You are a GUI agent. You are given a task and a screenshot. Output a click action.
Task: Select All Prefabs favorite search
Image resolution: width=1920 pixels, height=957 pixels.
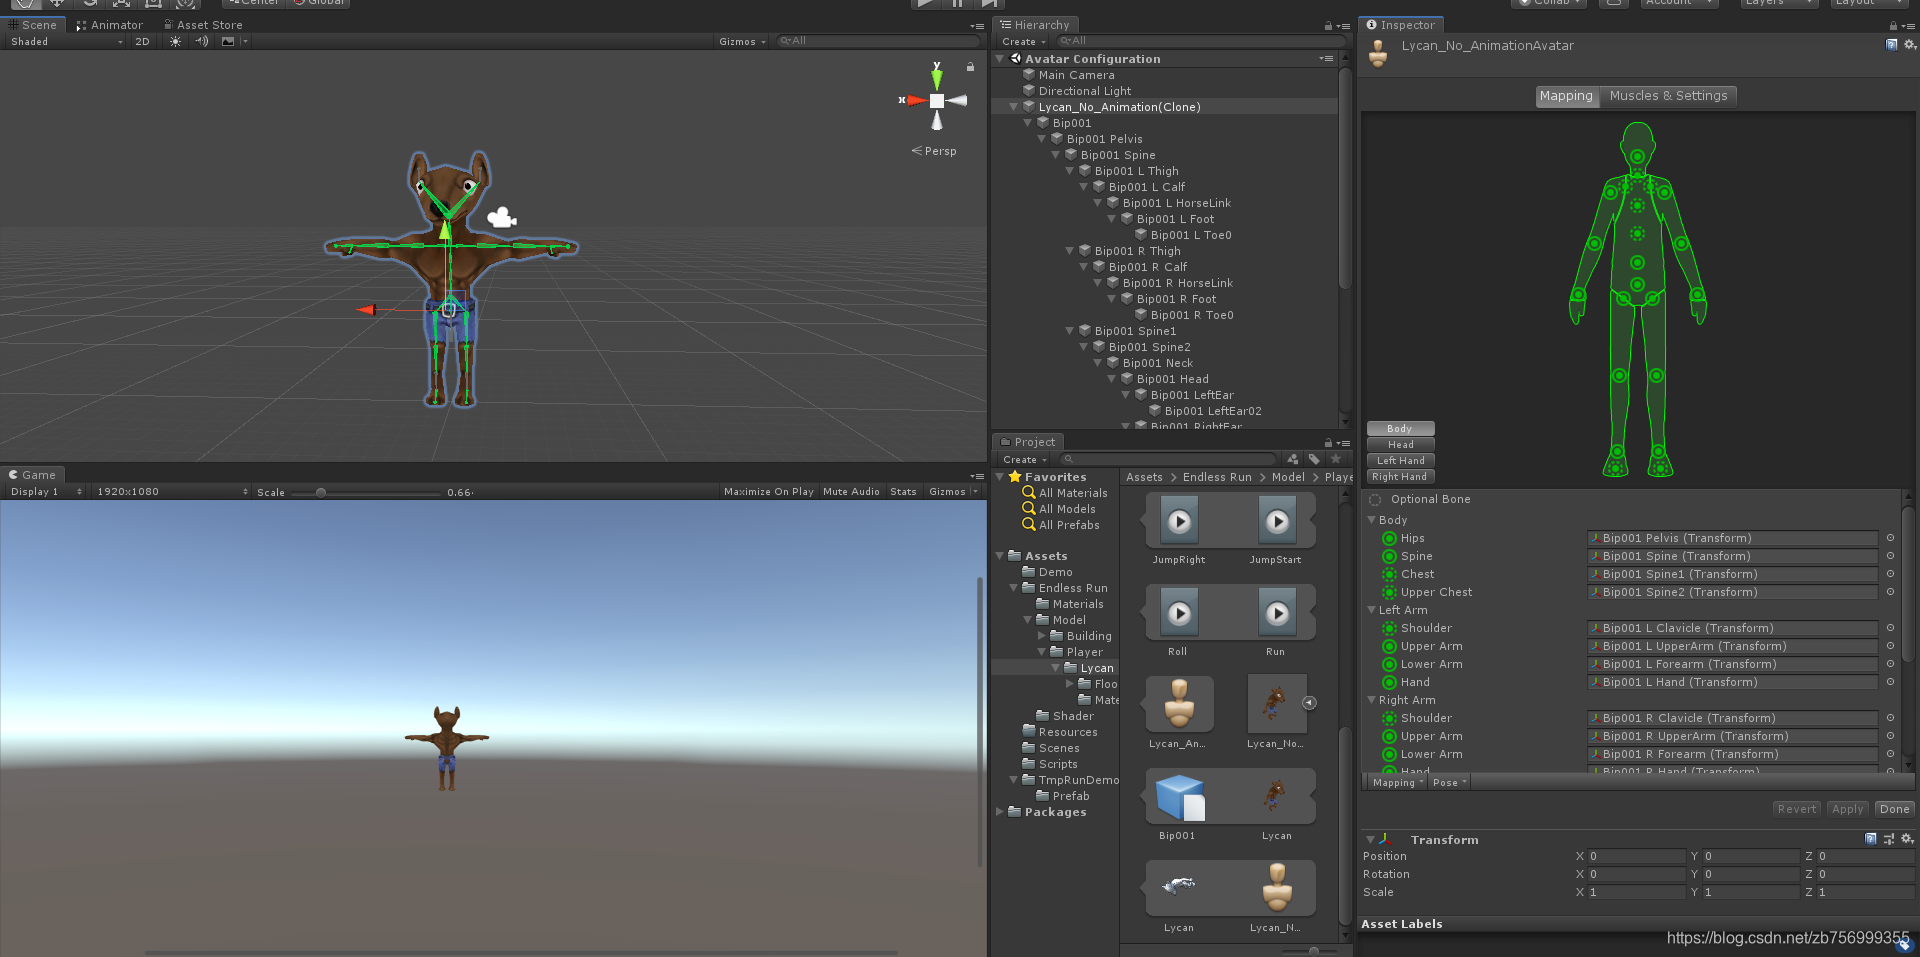coord(1069,525)
